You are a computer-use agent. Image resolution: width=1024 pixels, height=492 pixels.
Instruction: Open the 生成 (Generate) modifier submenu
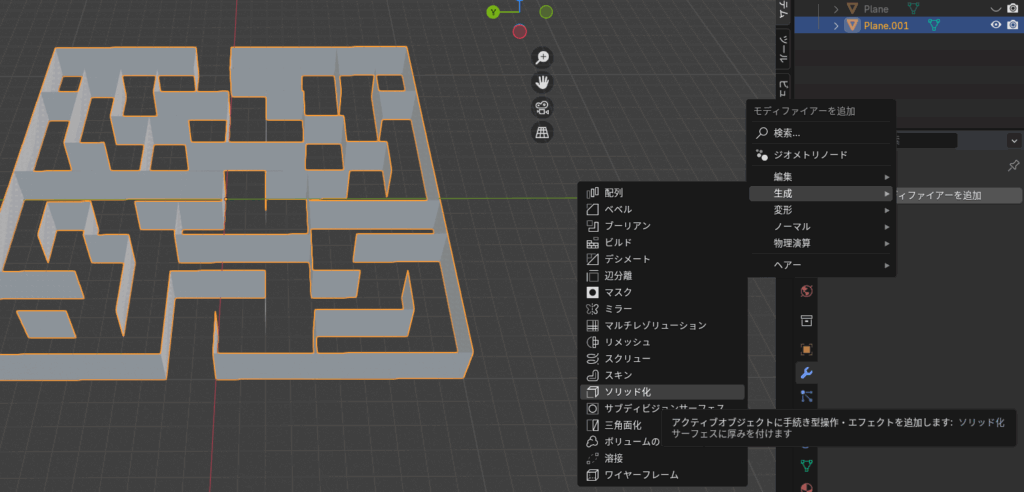821,193
